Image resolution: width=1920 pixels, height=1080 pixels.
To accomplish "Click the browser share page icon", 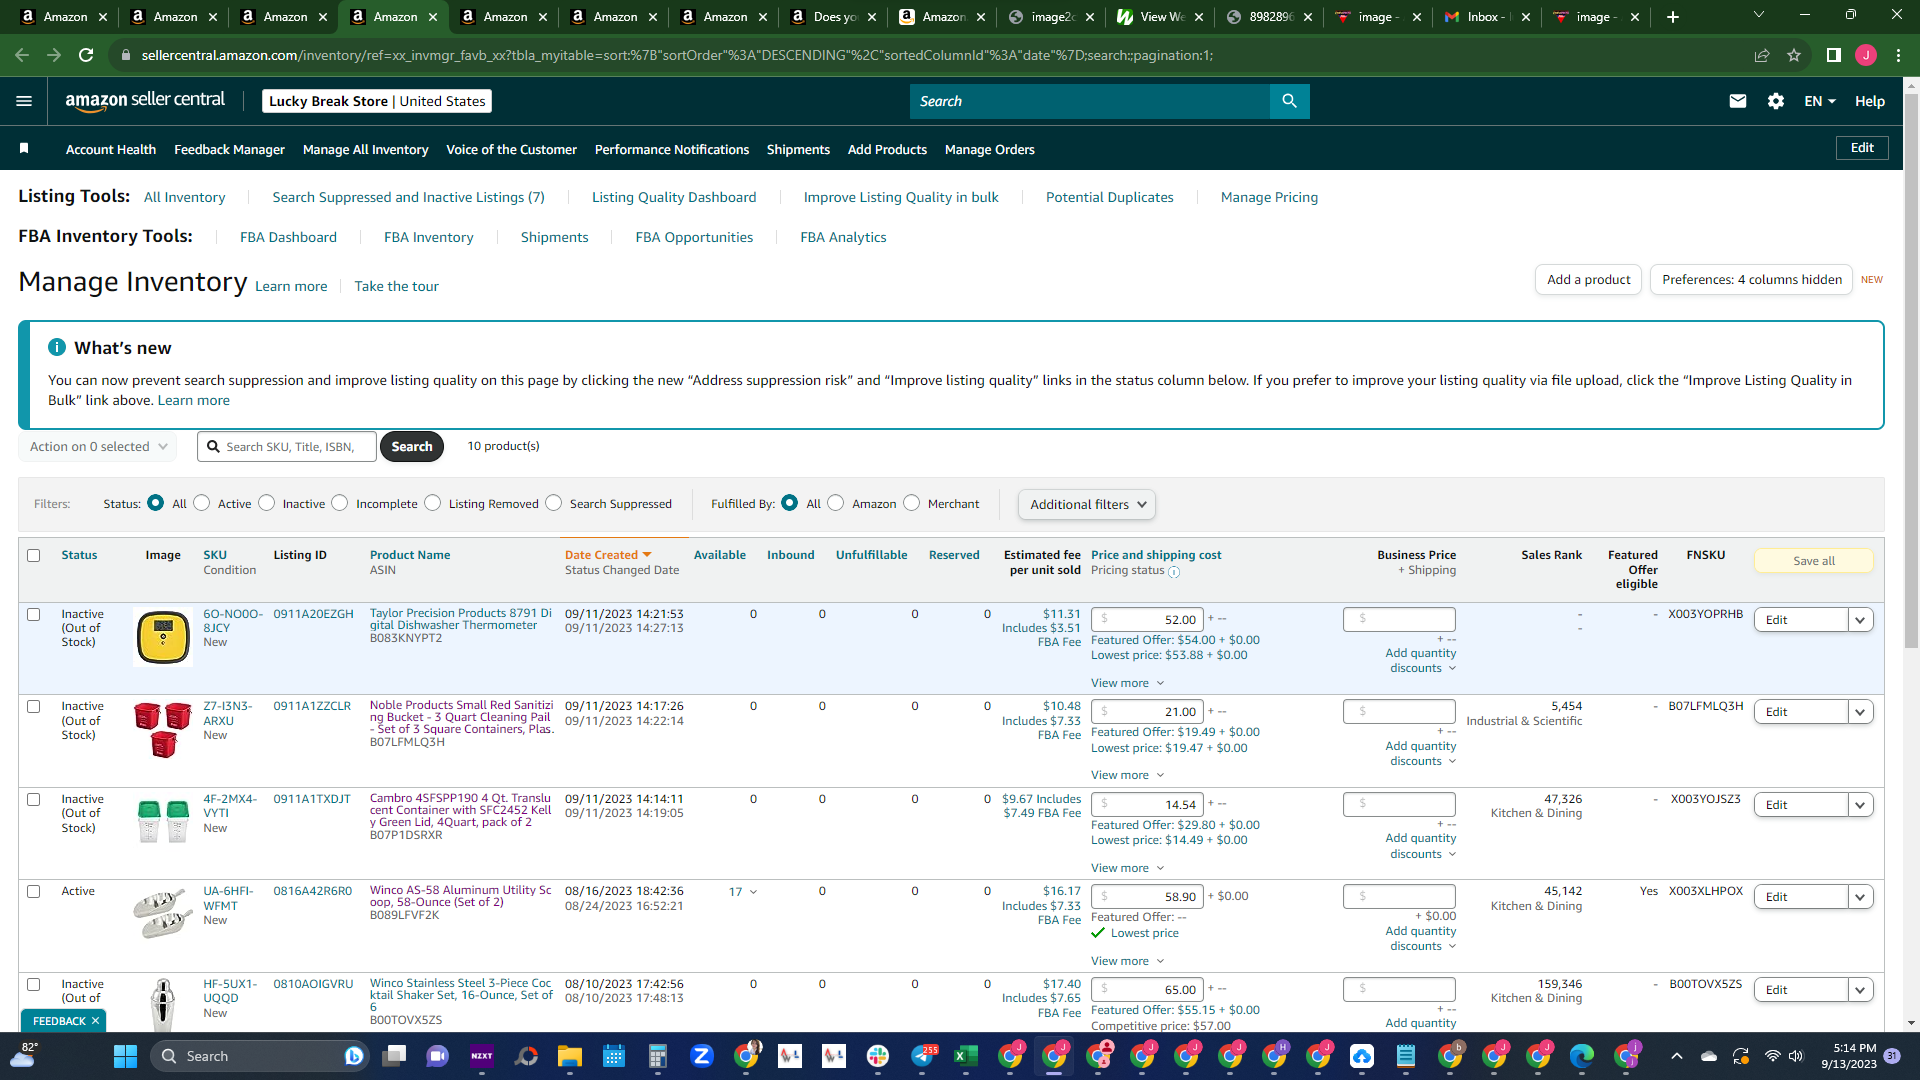I will (x=1762, y=55).
